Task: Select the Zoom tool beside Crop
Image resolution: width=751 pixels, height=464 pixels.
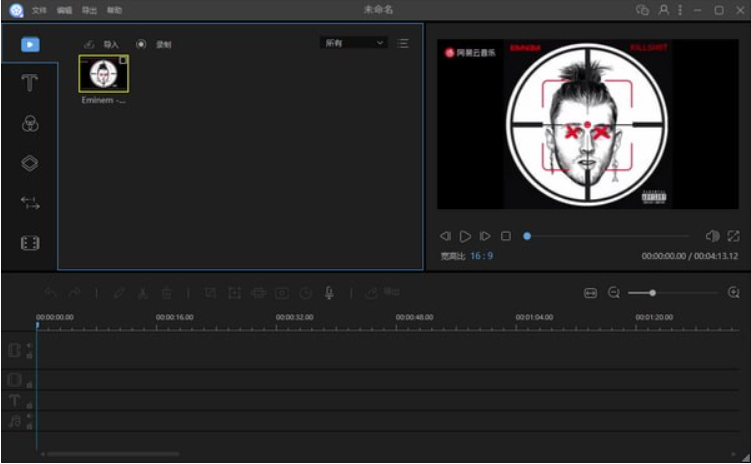Action: (x=234, y=293)
